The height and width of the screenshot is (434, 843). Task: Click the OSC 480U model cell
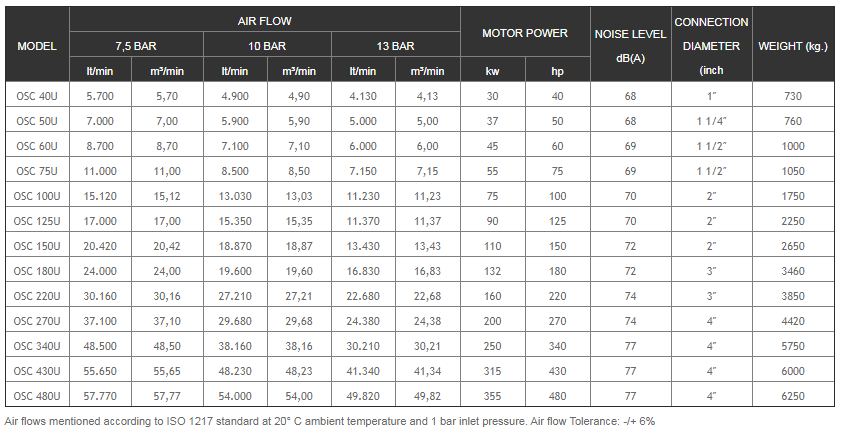tap(38, 395)
